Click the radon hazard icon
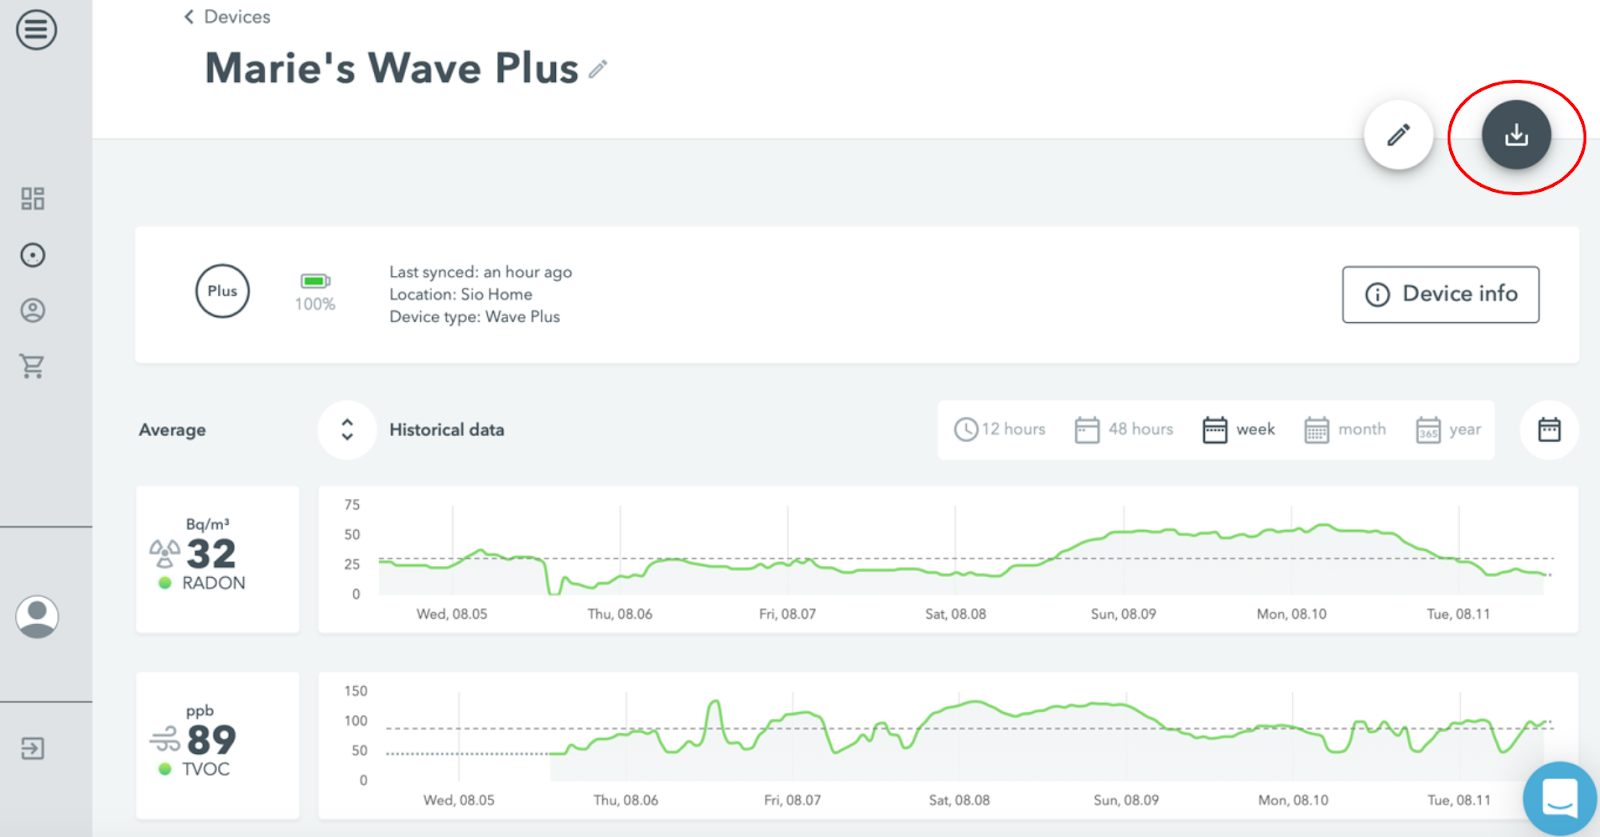 pos(165,552)
